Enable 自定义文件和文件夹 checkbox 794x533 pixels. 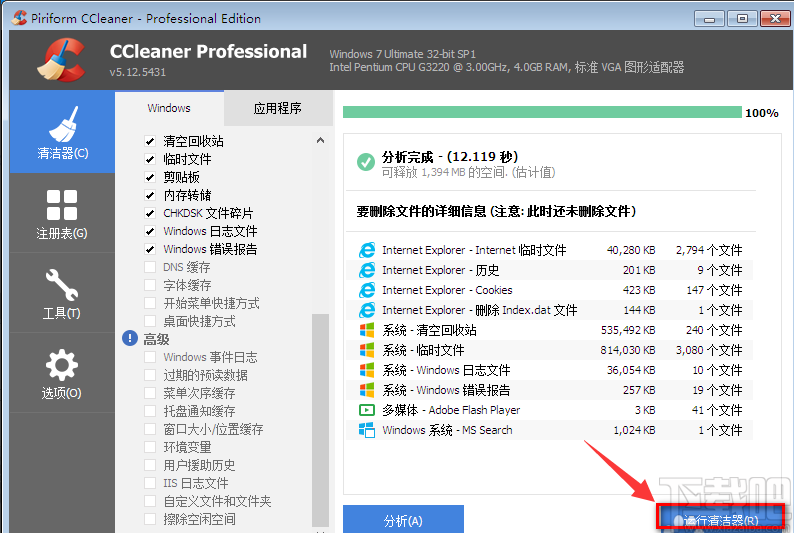coord(150,501)
